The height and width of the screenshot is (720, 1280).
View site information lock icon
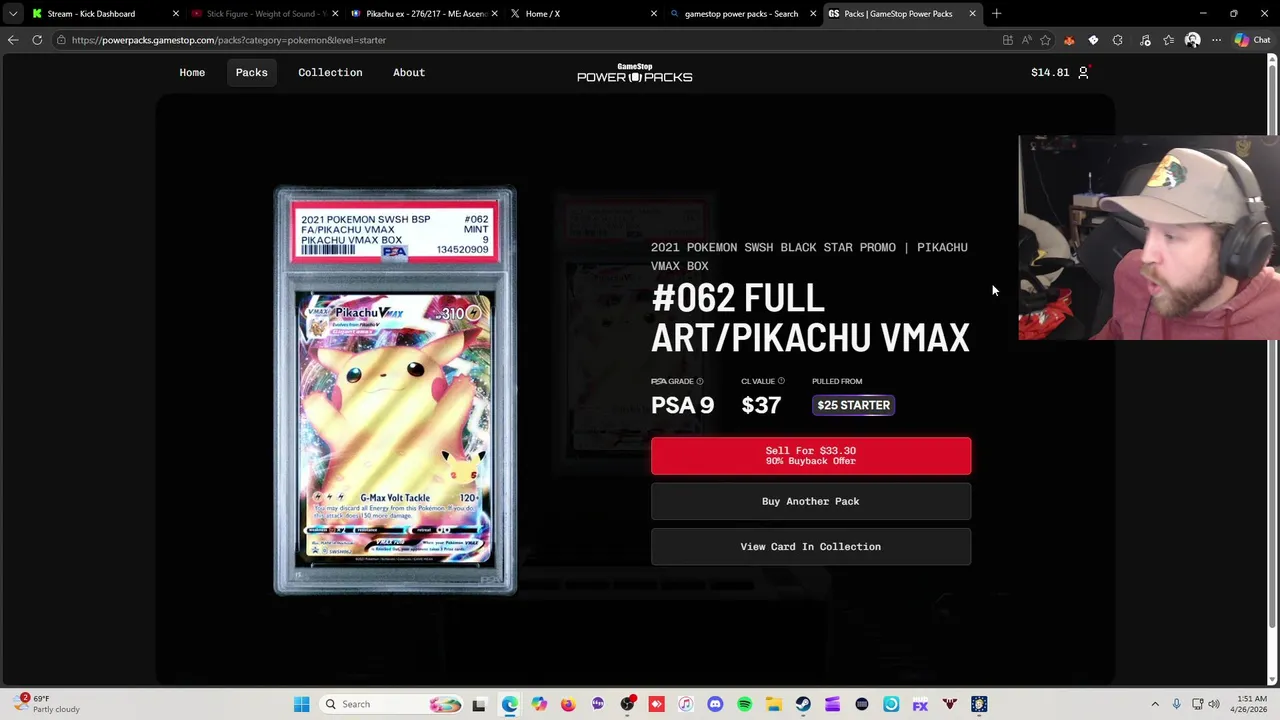pos(61,40)
